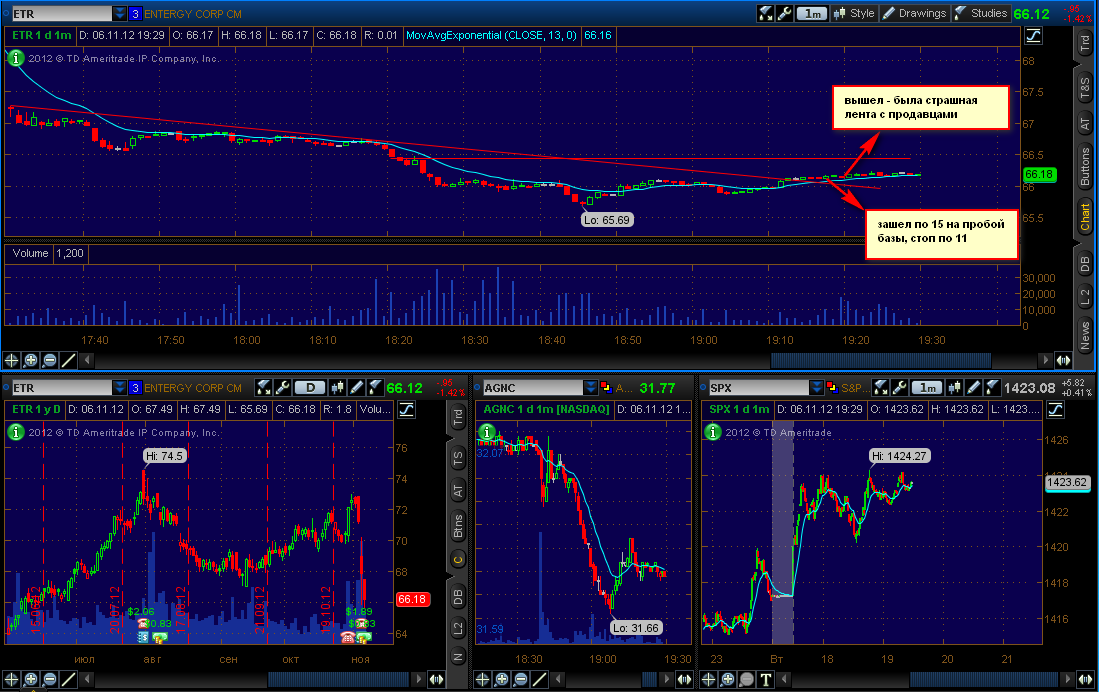The height and width of the screenshot is (692, 1099).
Task: Click the left scroll arrow under top chart
Action: 87,360
